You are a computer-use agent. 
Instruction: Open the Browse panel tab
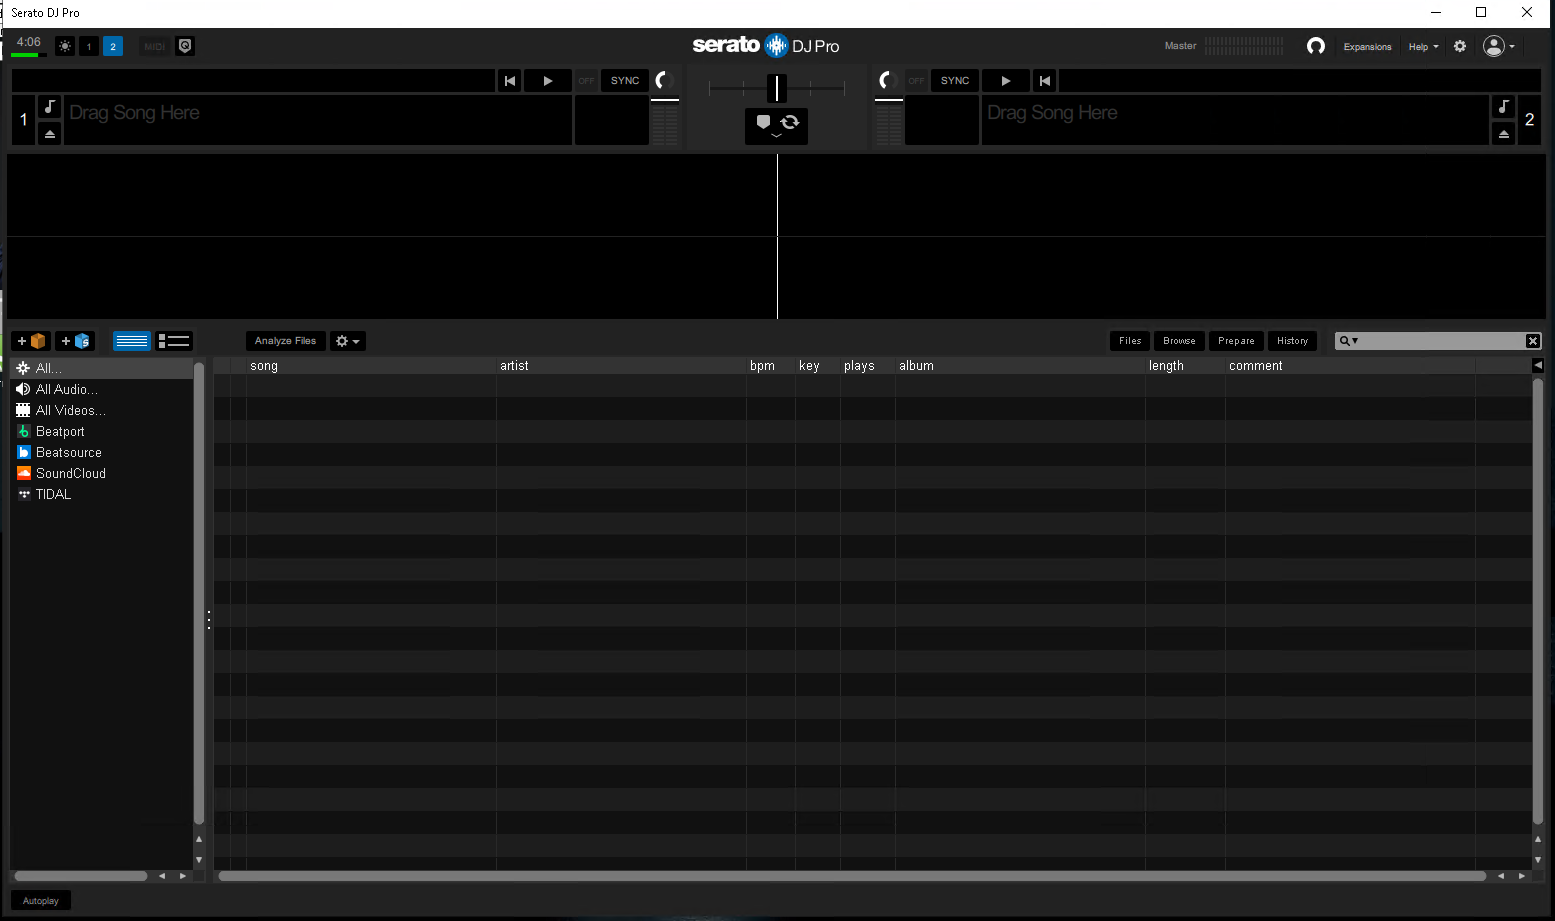coord(1179,341)
